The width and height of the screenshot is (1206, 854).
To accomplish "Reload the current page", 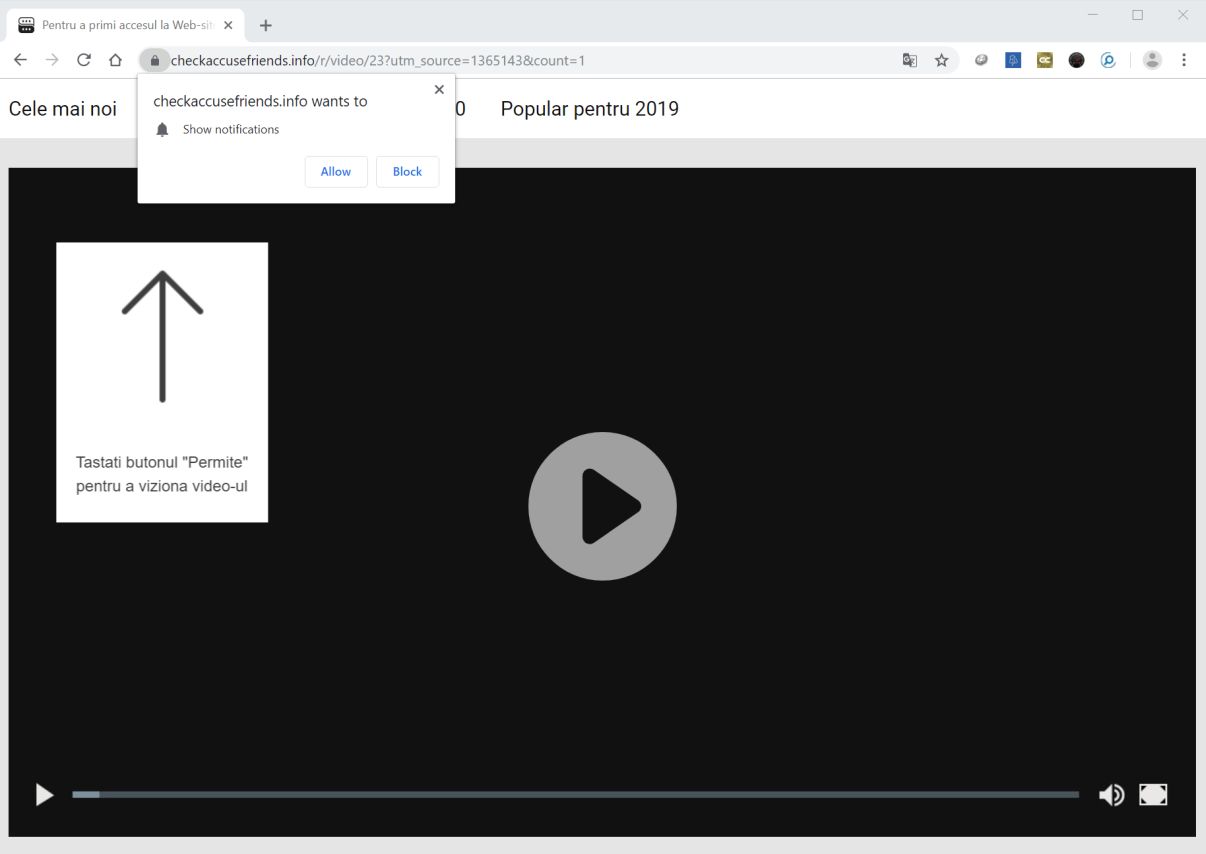I will (84, 60).
